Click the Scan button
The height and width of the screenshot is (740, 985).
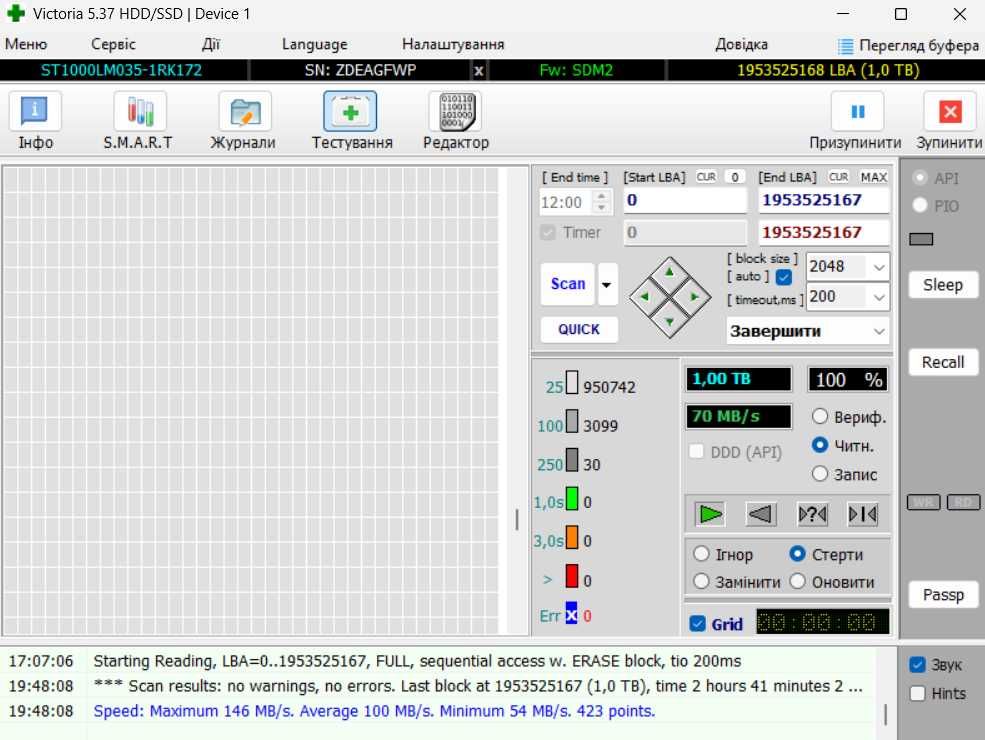coord(568,285)
